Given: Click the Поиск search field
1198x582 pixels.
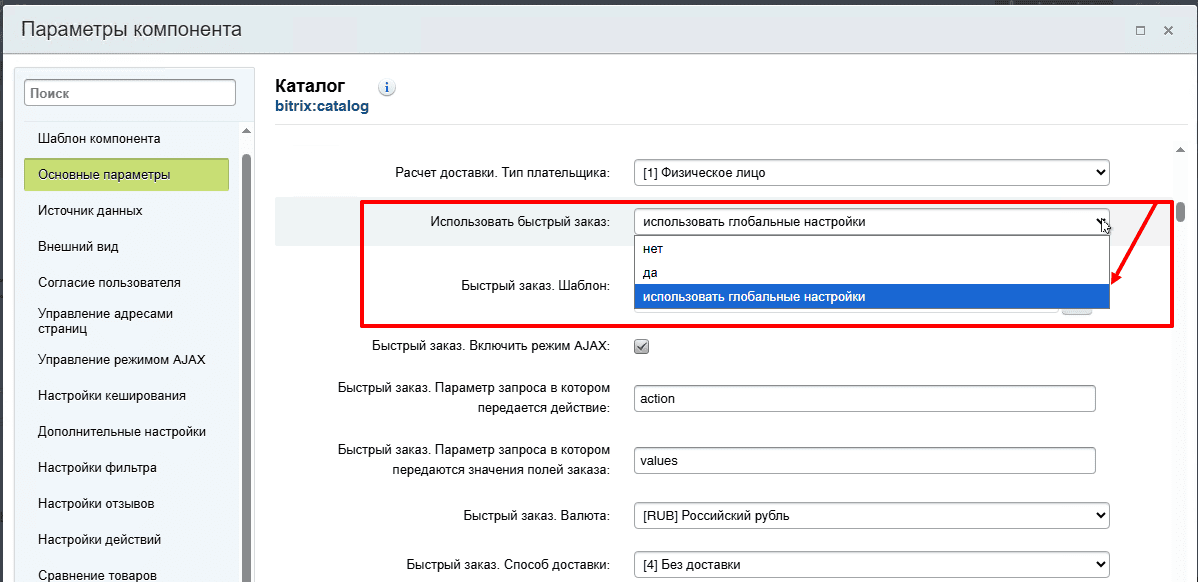Looking at the screenshot, I should click(x=130, y=93).
